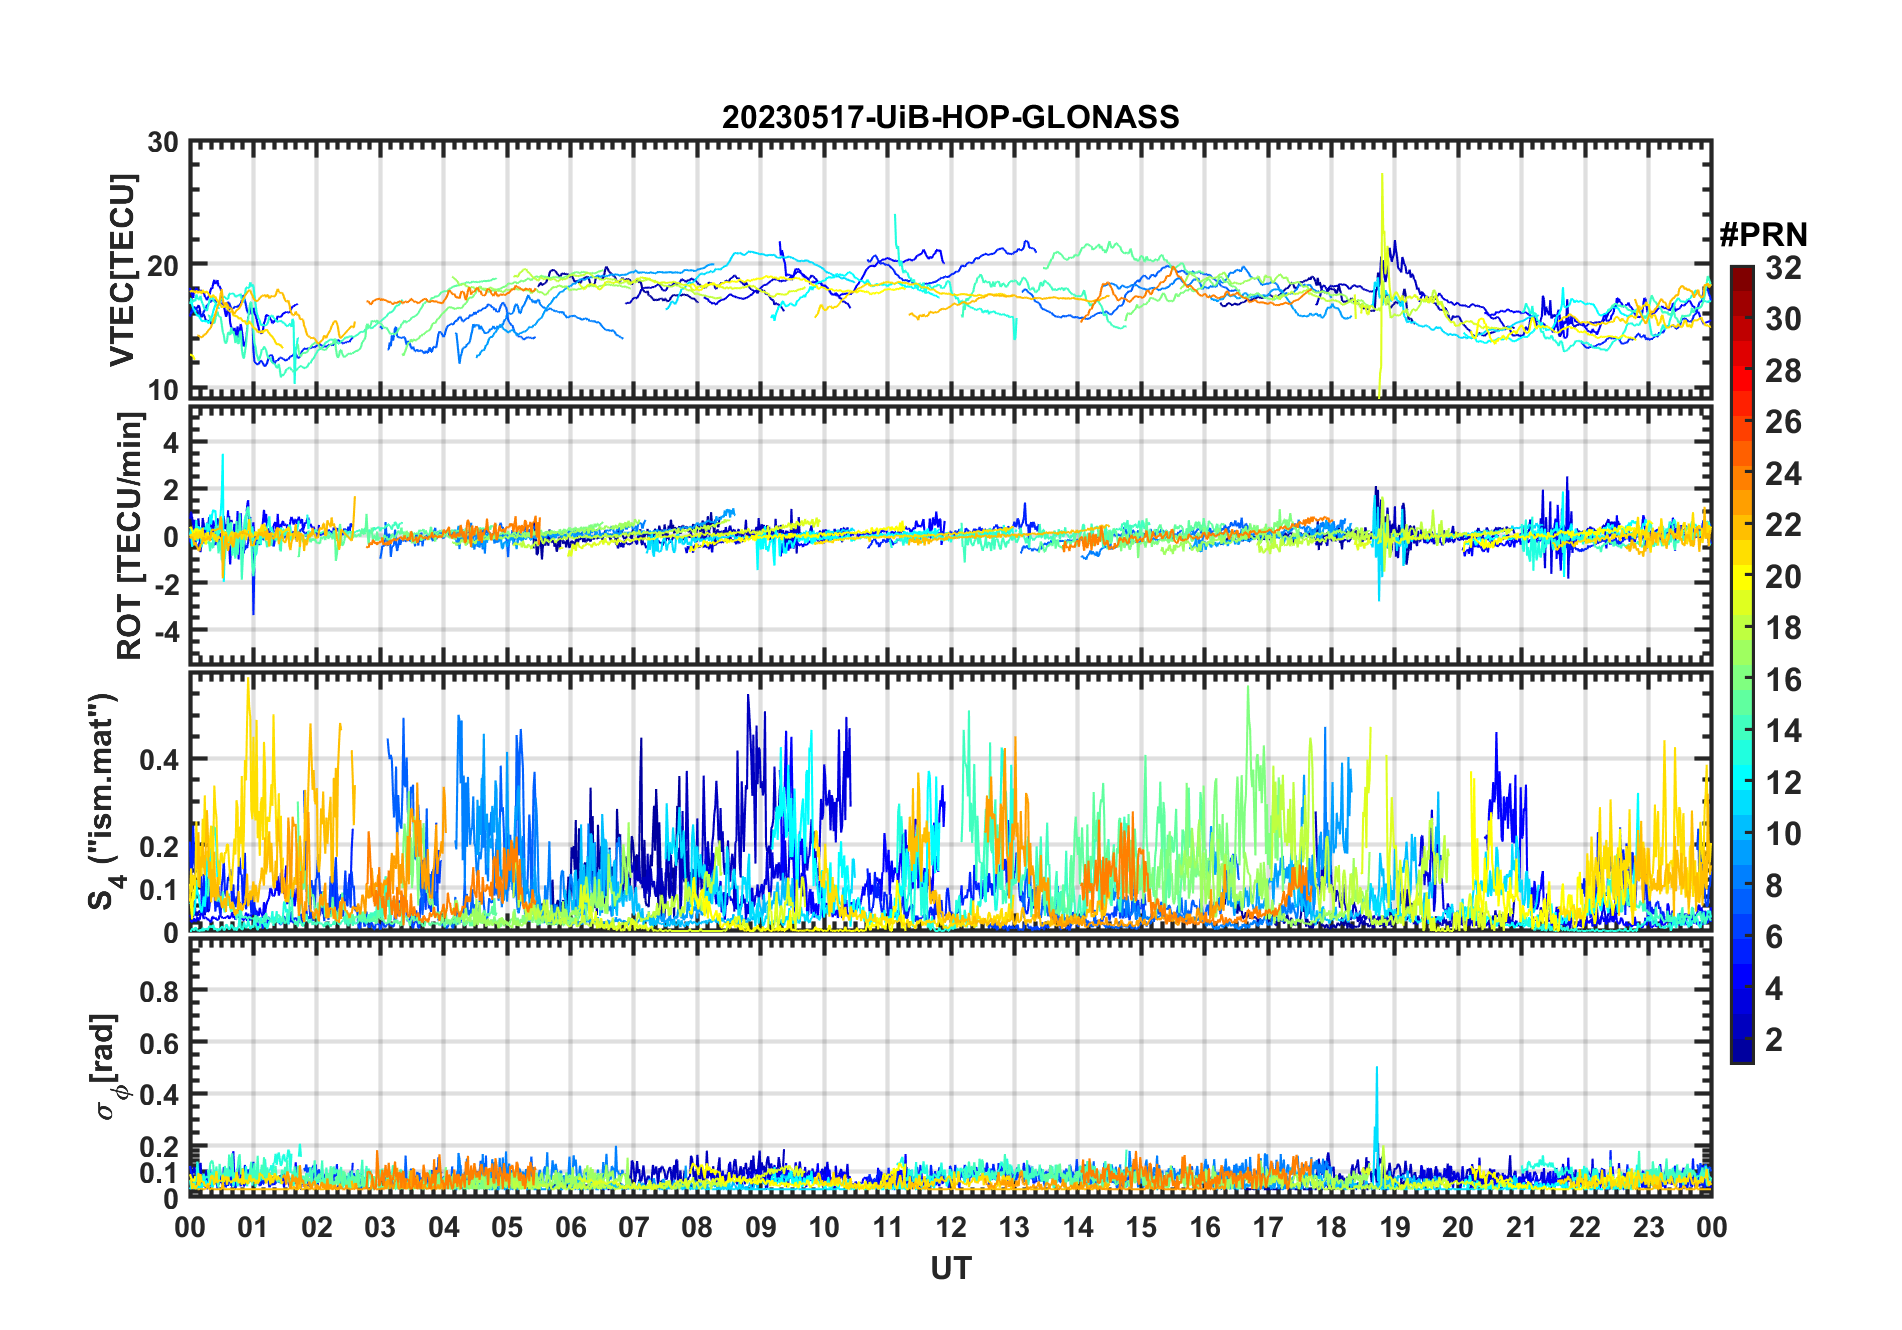Click x-axis tick label 19
This screenshot has height=1330, width=1902.
tap(1395, 1227)
